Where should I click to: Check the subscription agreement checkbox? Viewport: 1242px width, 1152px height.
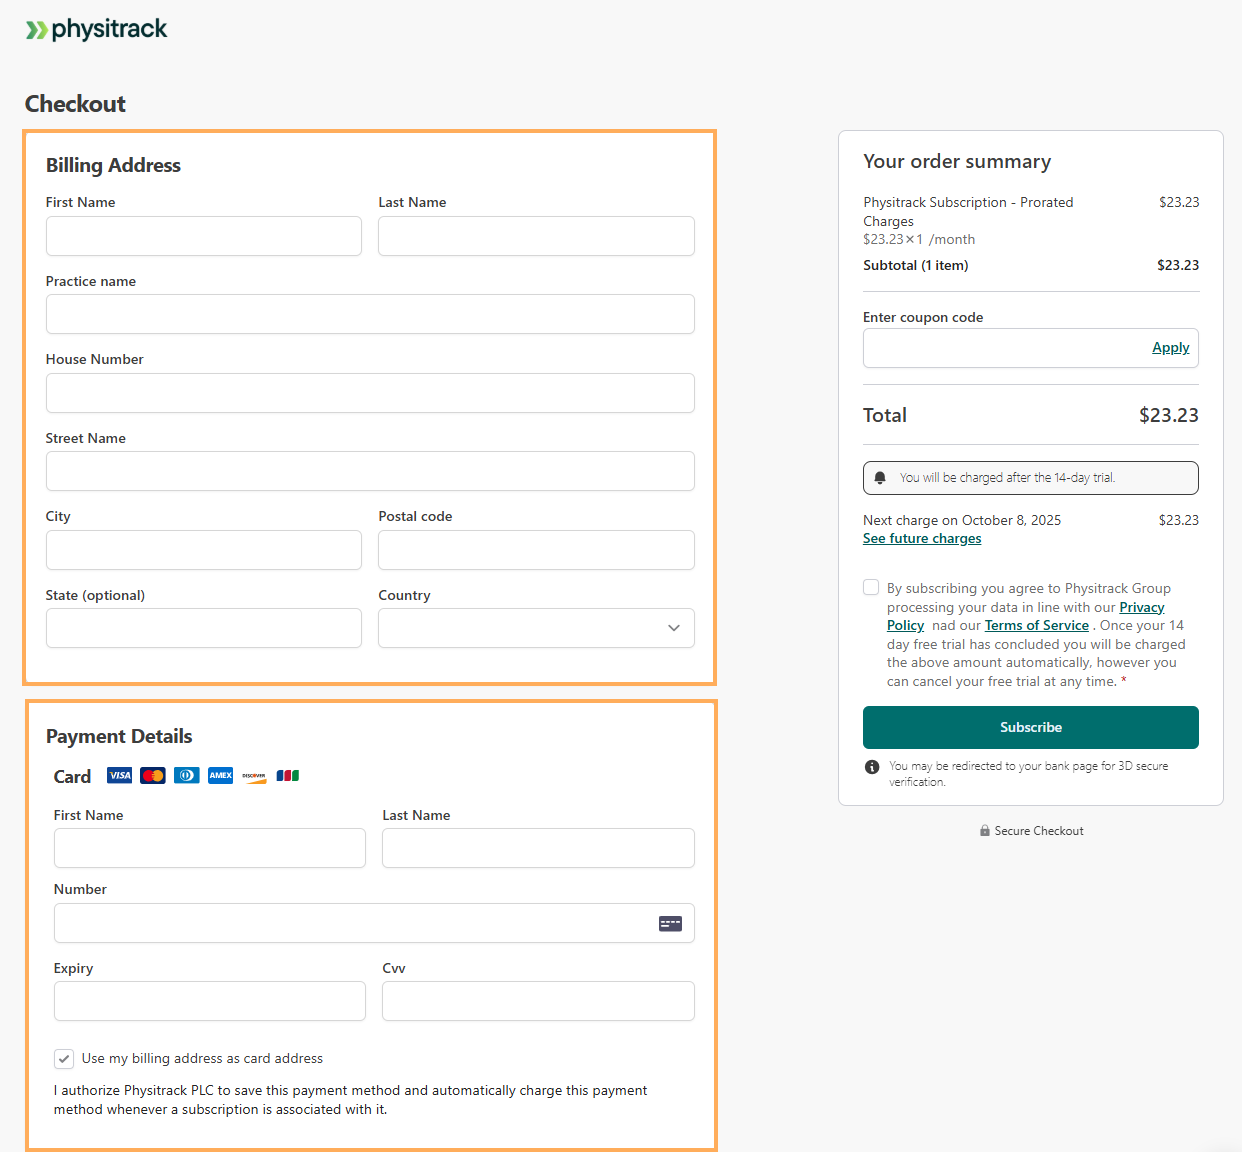coord(871,587)
